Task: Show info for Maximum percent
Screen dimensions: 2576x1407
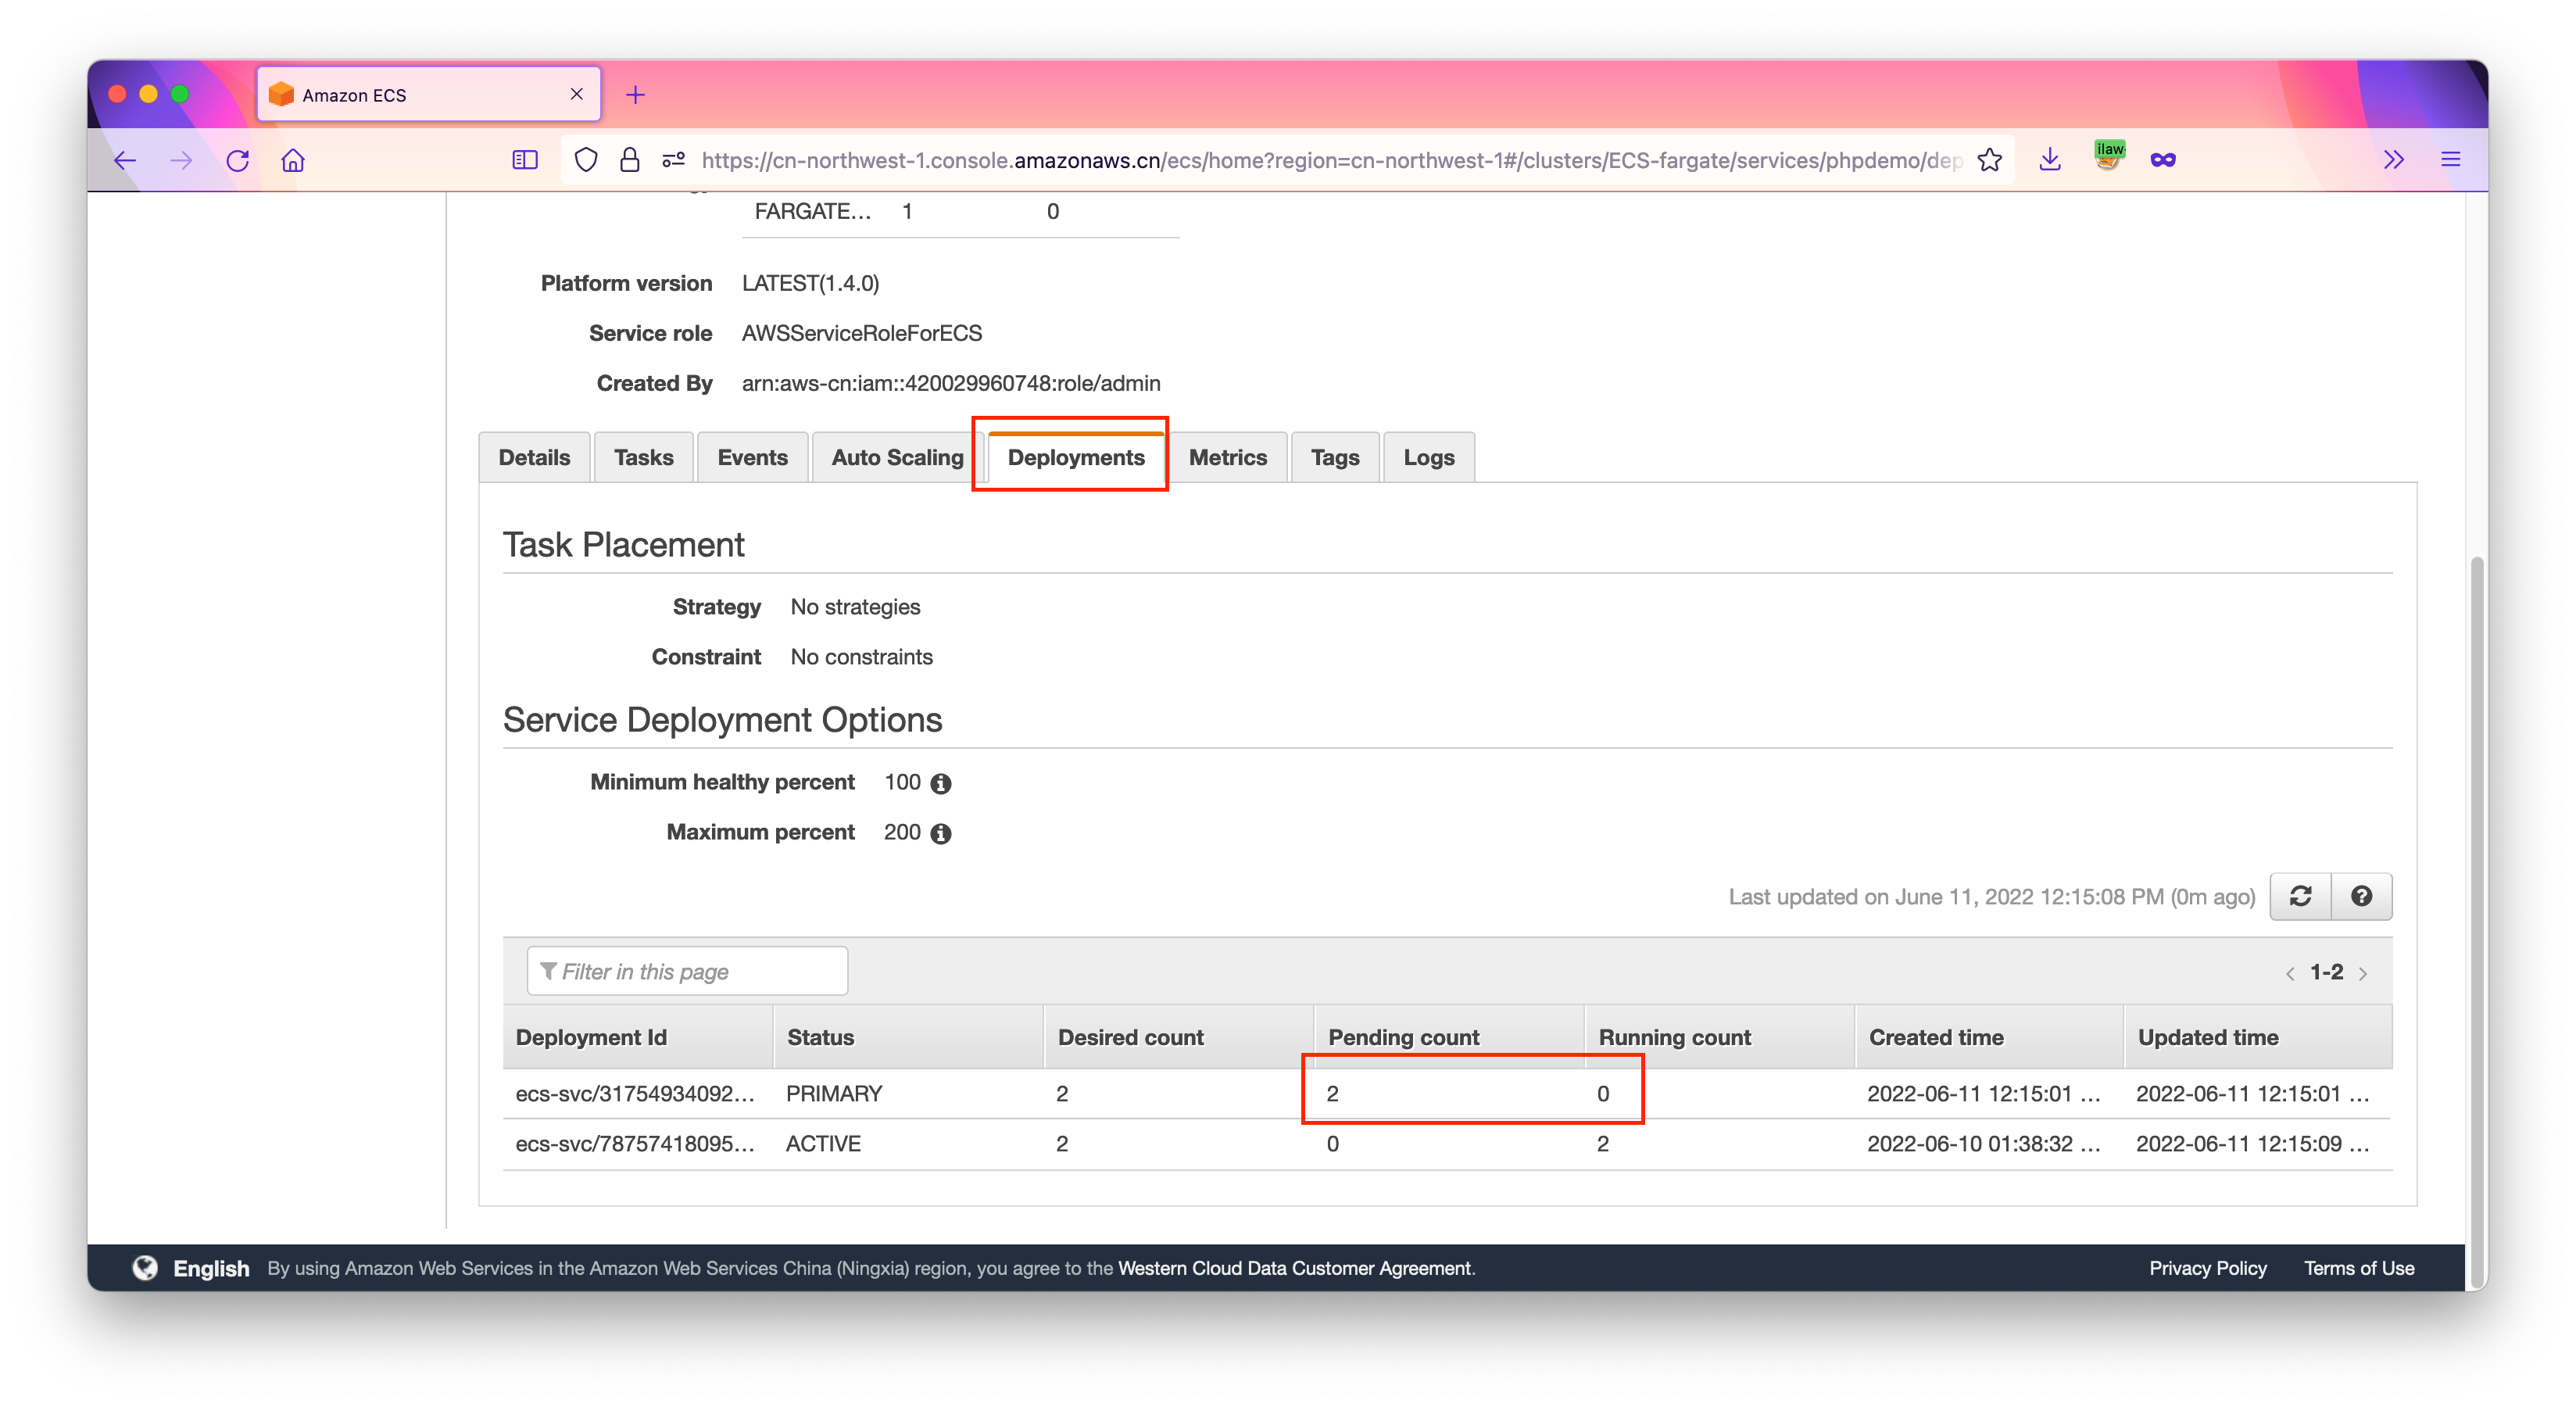Action: pyautogui.click(x=940, y=833)
